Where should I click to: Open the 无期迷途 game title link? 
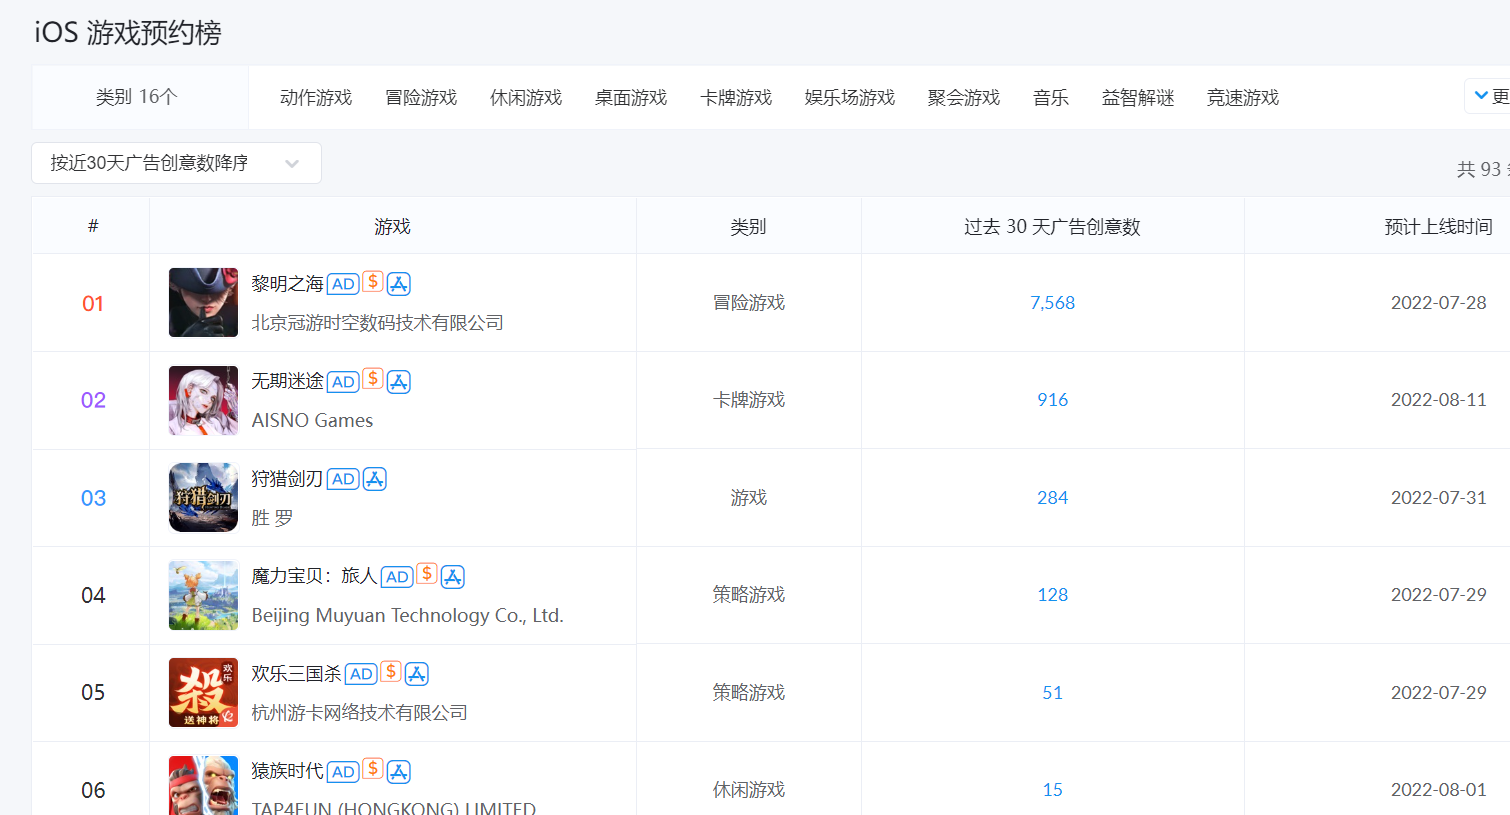[287, 381]
